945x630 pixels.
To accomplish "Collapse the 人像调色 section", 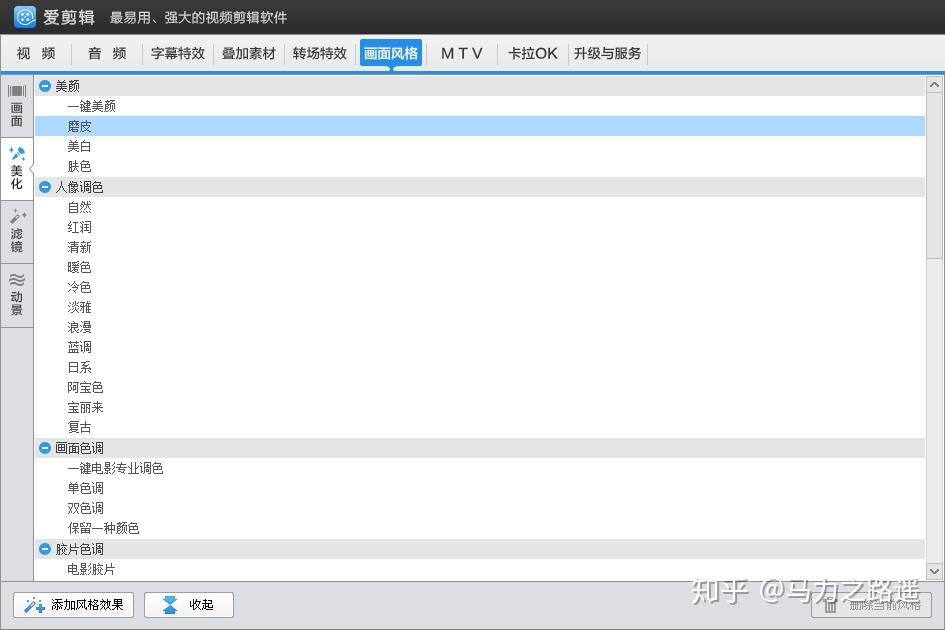I will [46, 187].
